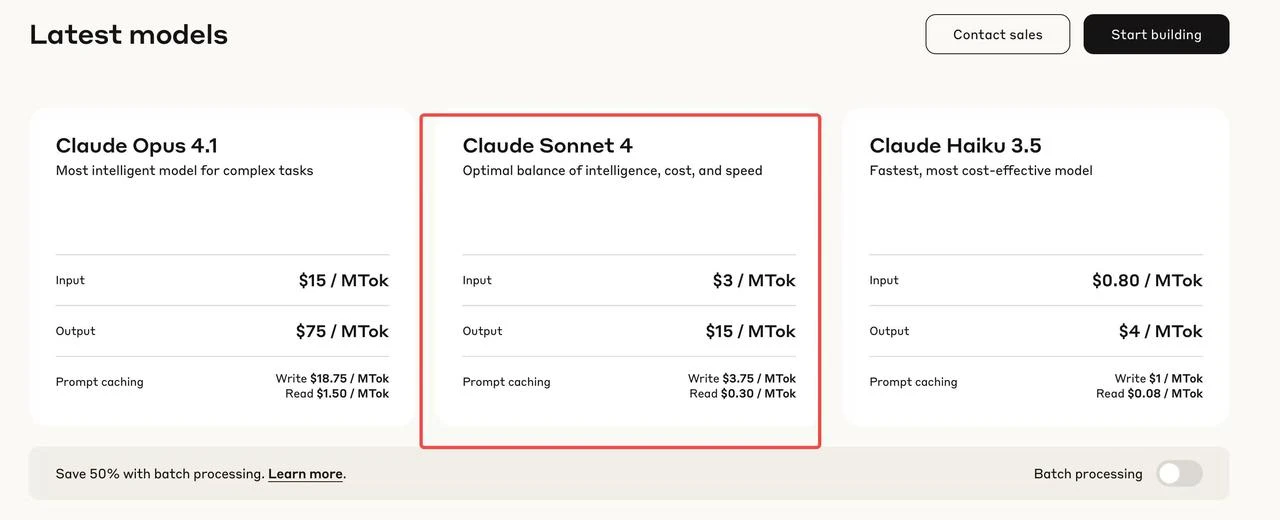Click Haiku 3.5 output price $4 / MTok

1160,331
